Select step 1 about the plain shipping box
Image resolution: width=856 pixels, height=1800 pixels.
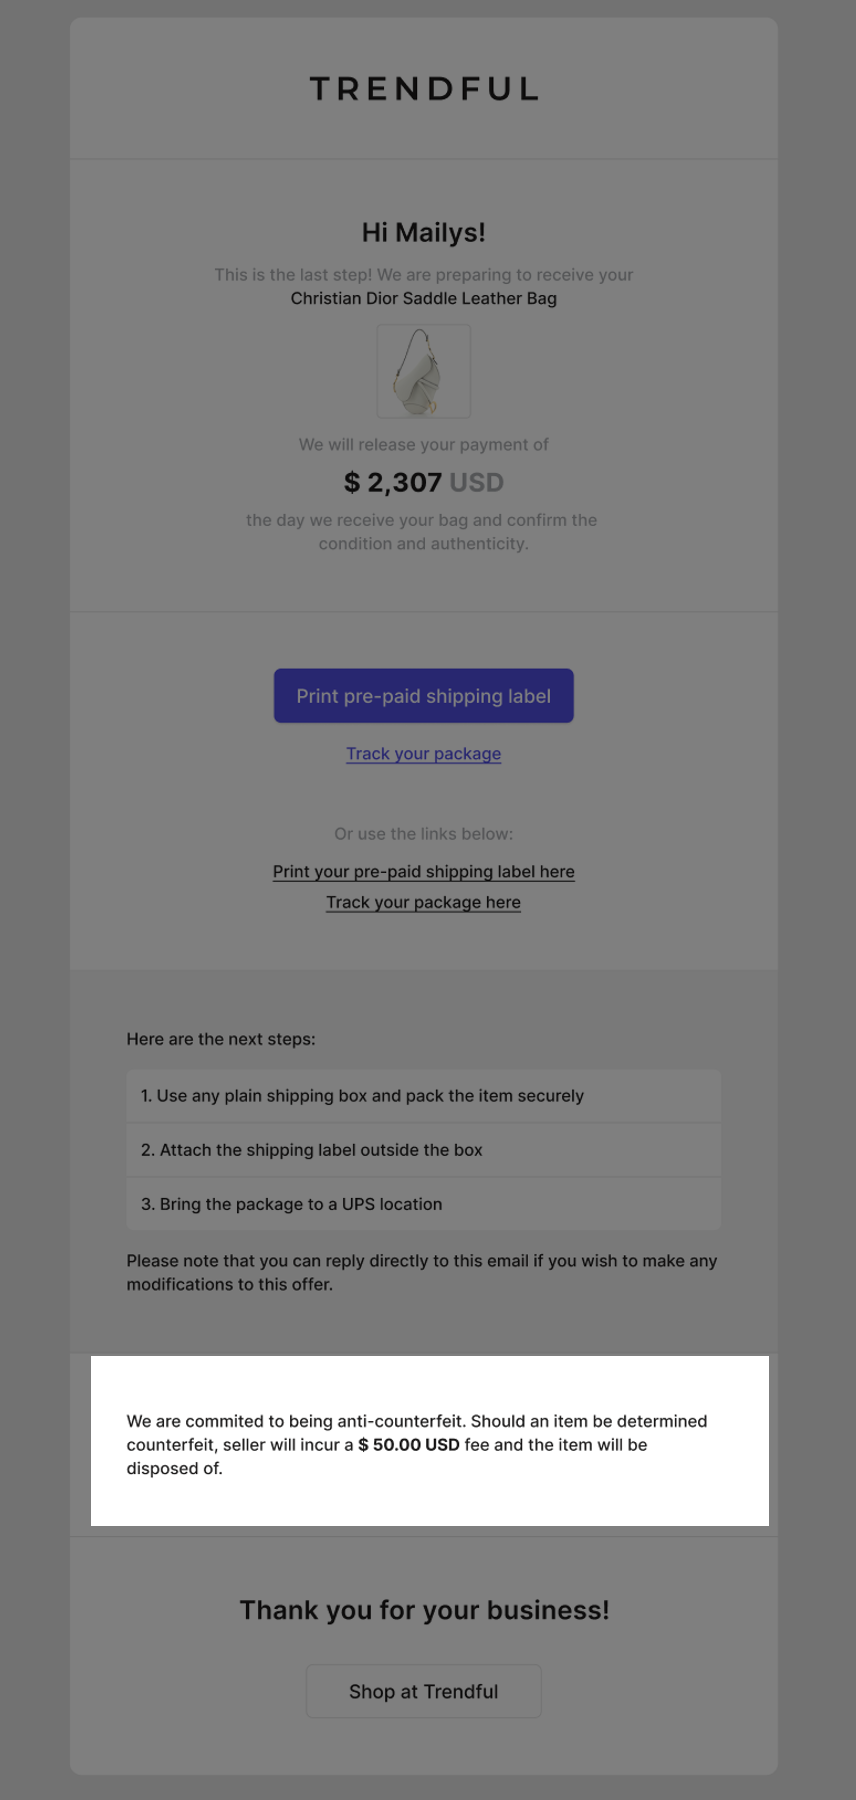[424, 1096]
